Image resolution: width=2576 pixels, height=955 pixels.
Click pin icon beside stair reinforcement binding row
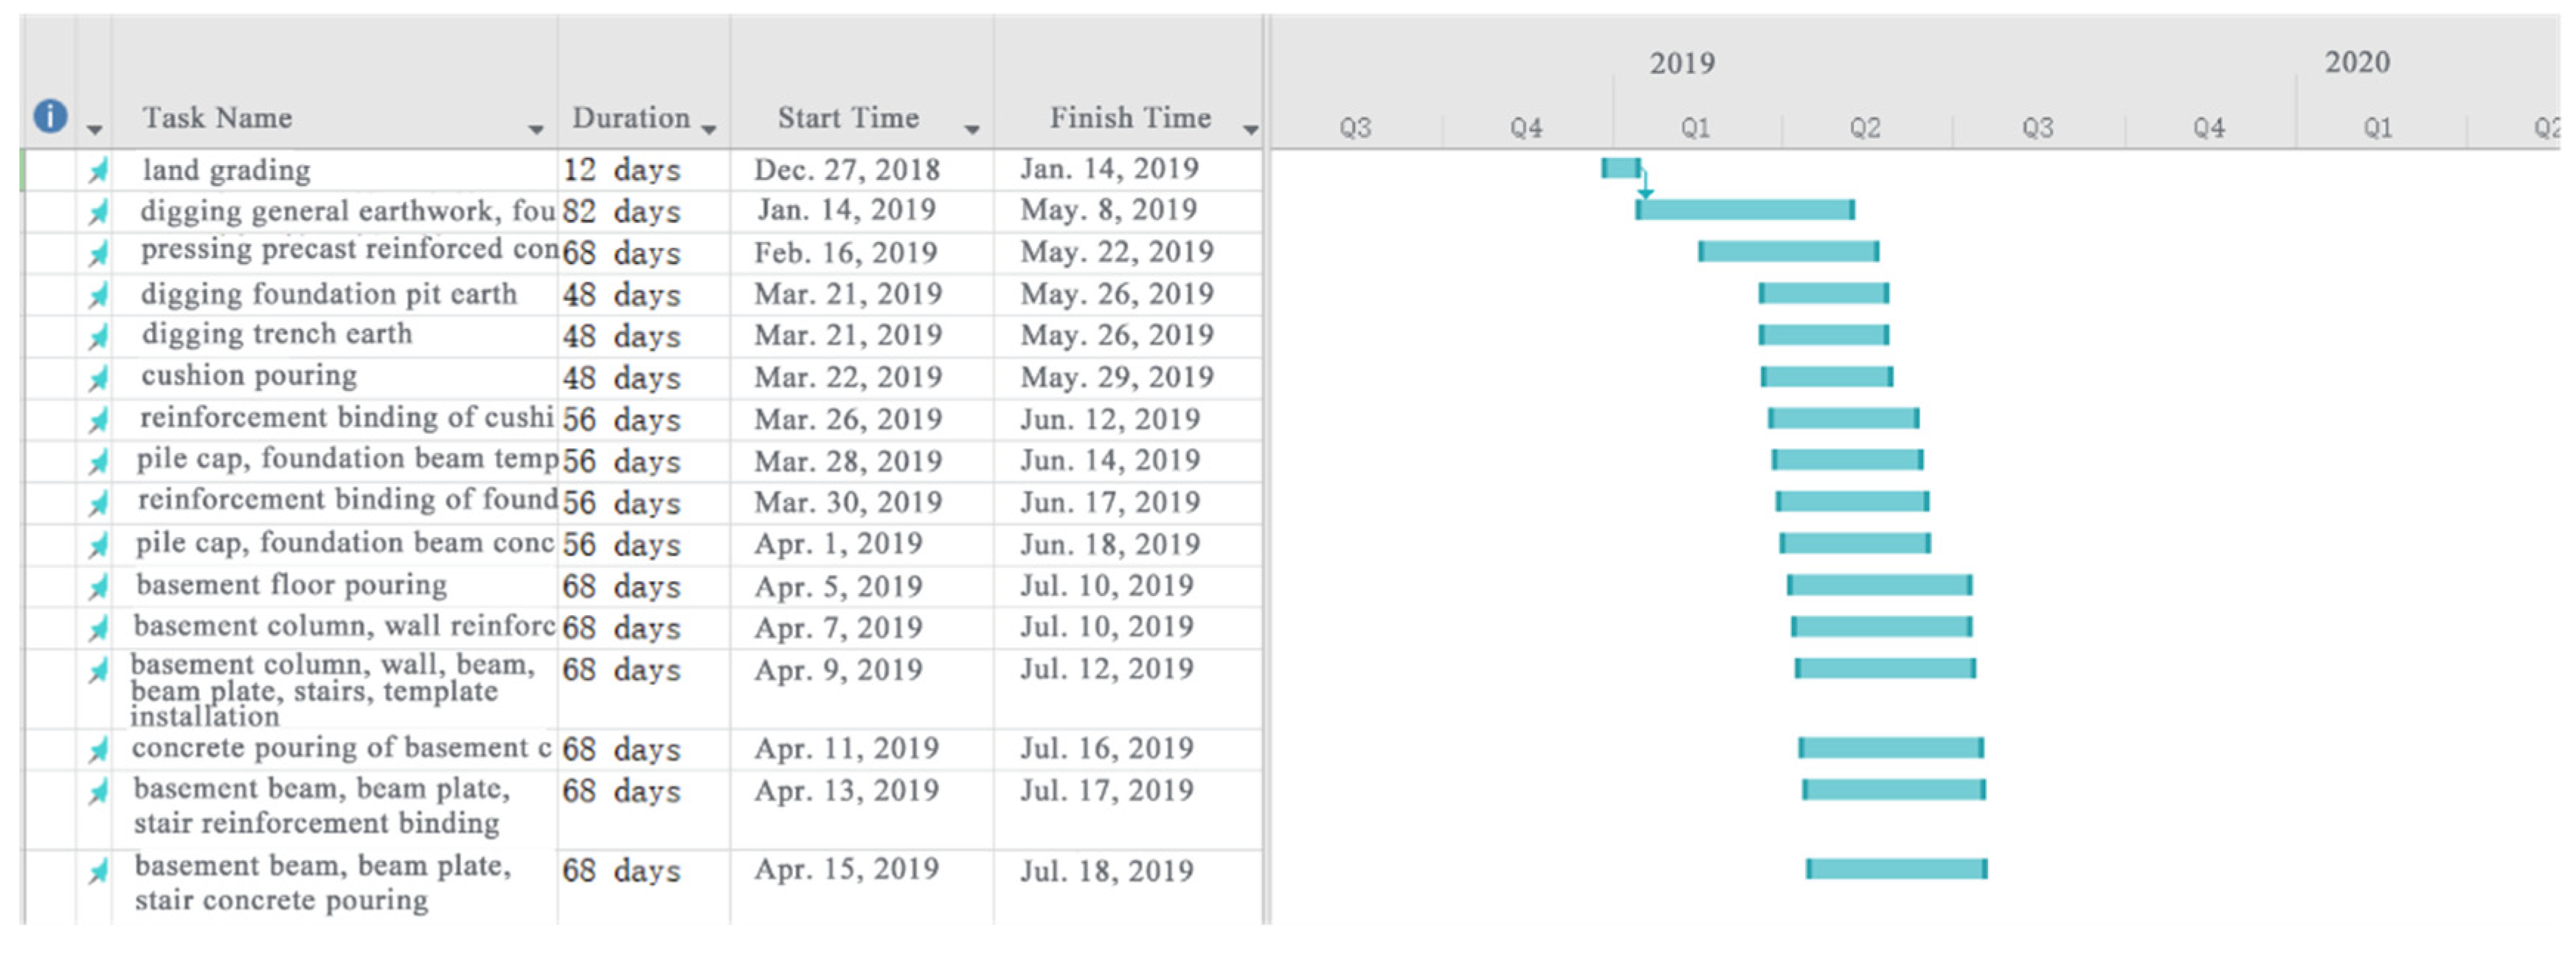coord(97,793)
